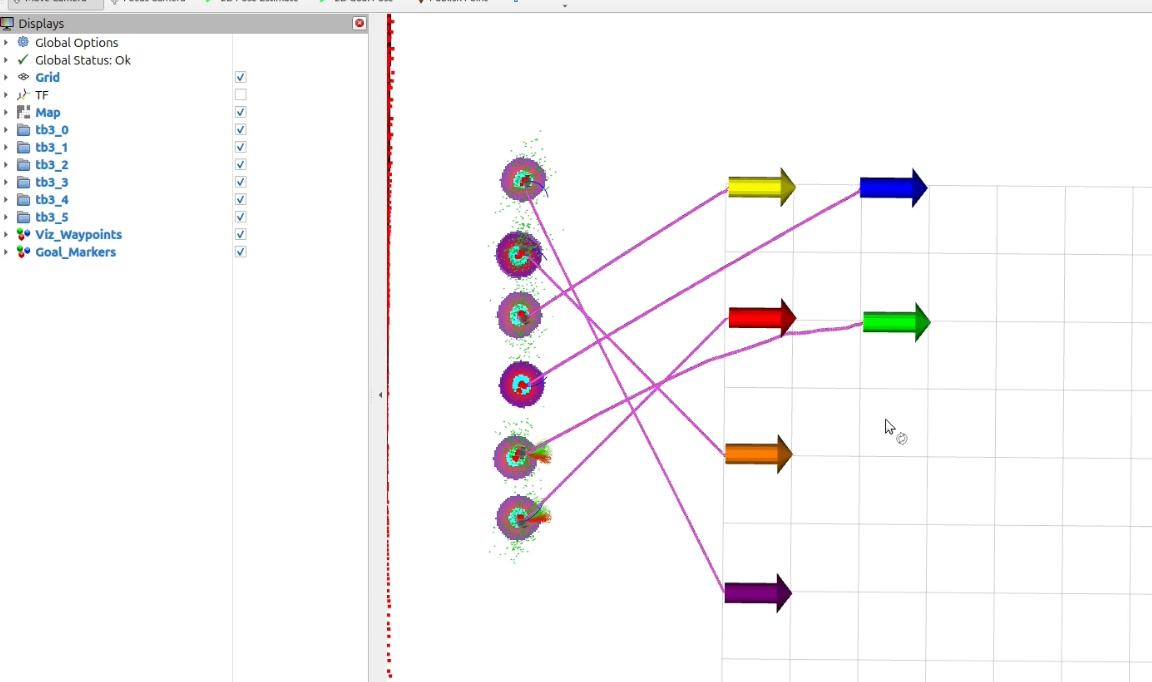The height and width of the screenshot is (682, 1152).
Task: Close the Displays panel
Action: pyautogui.click(x=359, y=23)
